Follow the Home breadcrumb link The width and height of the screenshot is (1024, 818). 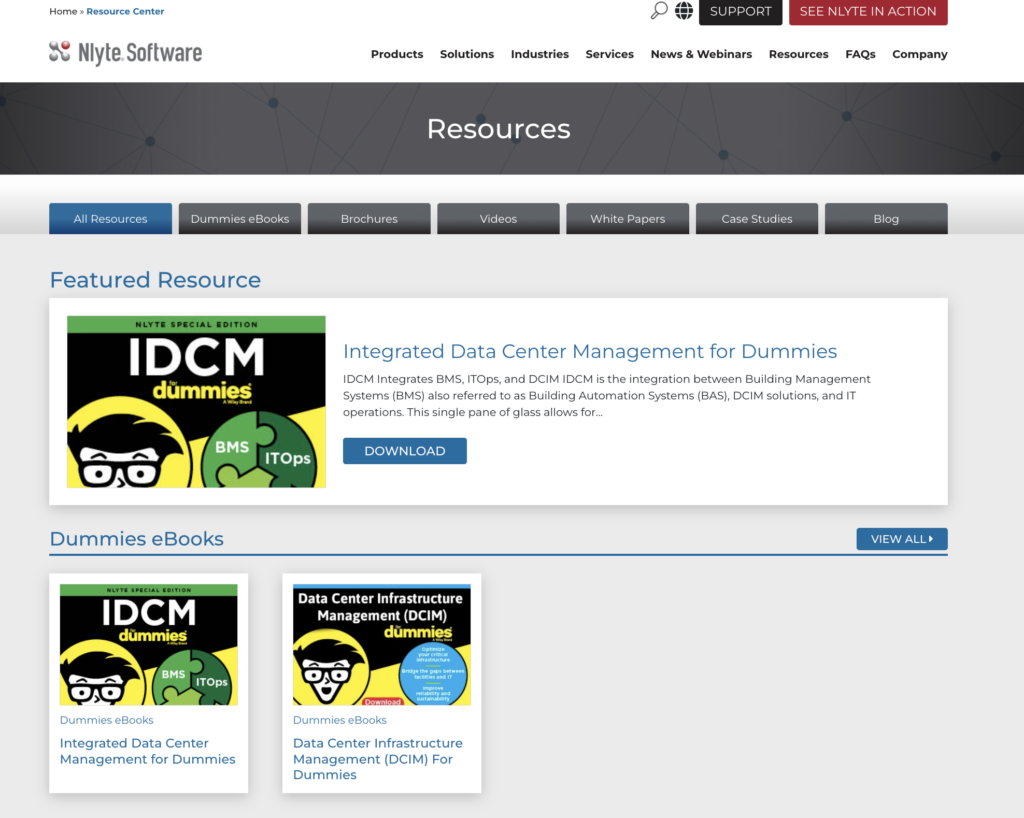63,11
